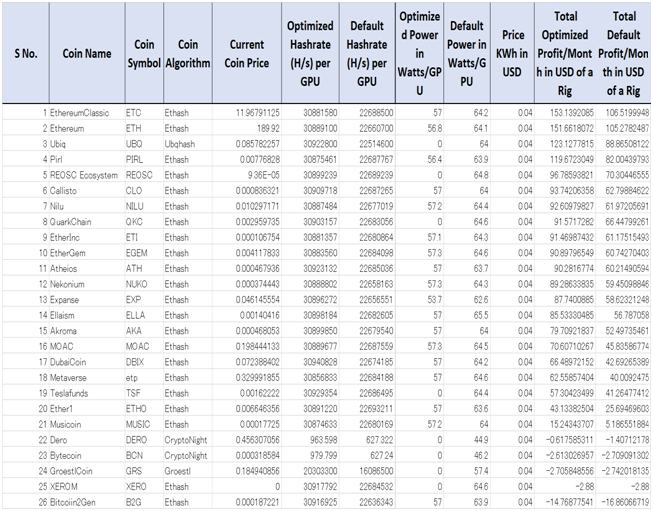Select the NUKO symbol cell

144,284
